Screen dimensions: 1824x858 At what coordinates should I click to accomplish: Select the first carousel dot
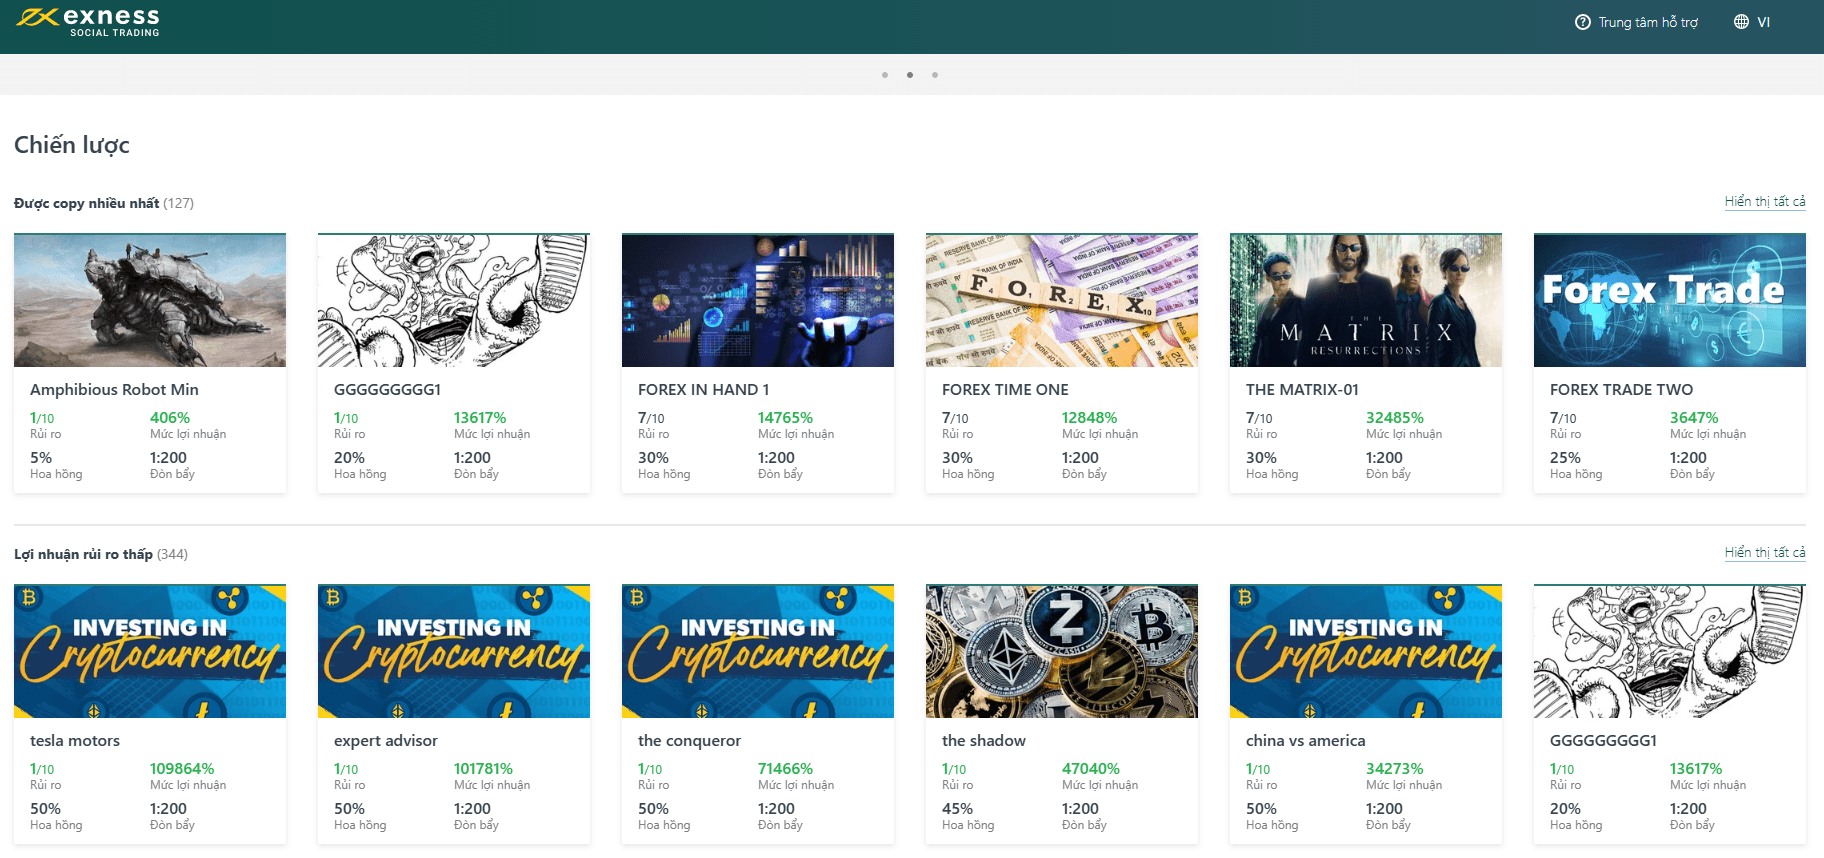click(x=885, y=75)
